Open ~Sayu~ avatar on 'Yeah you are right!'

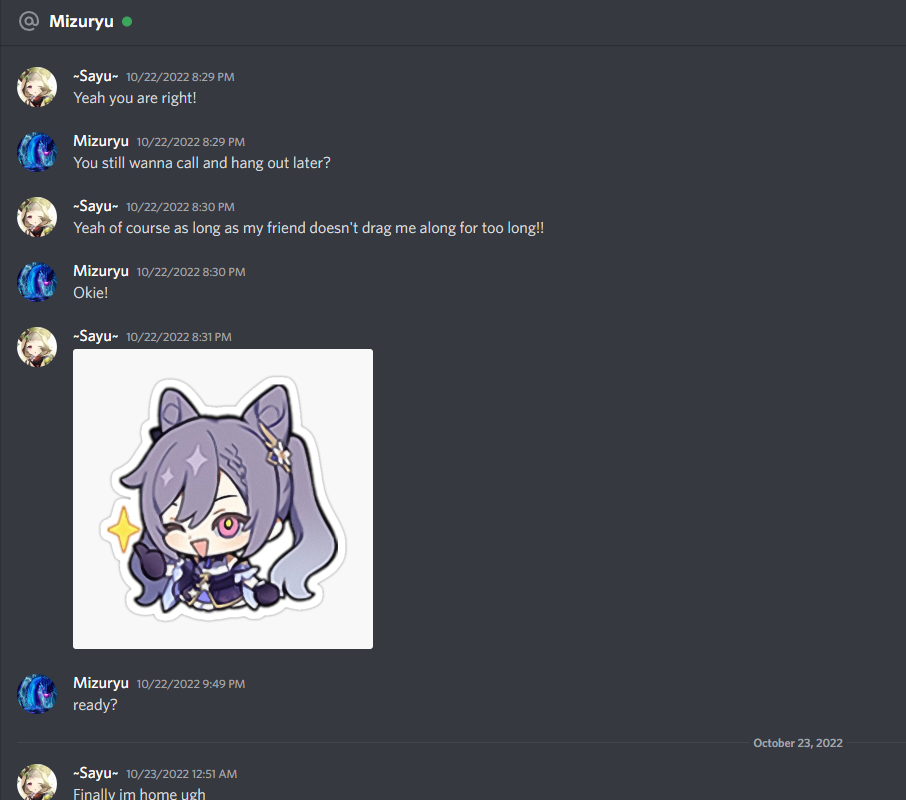click(x=37, y=87)
